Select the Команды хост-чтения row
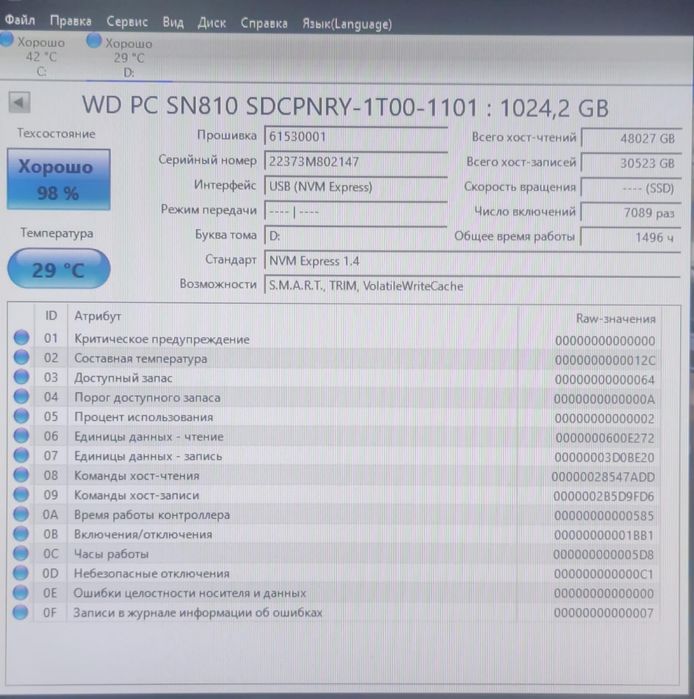Image resolution: width=694 pixels, height=699 pixels. click(x=335, y=476)
